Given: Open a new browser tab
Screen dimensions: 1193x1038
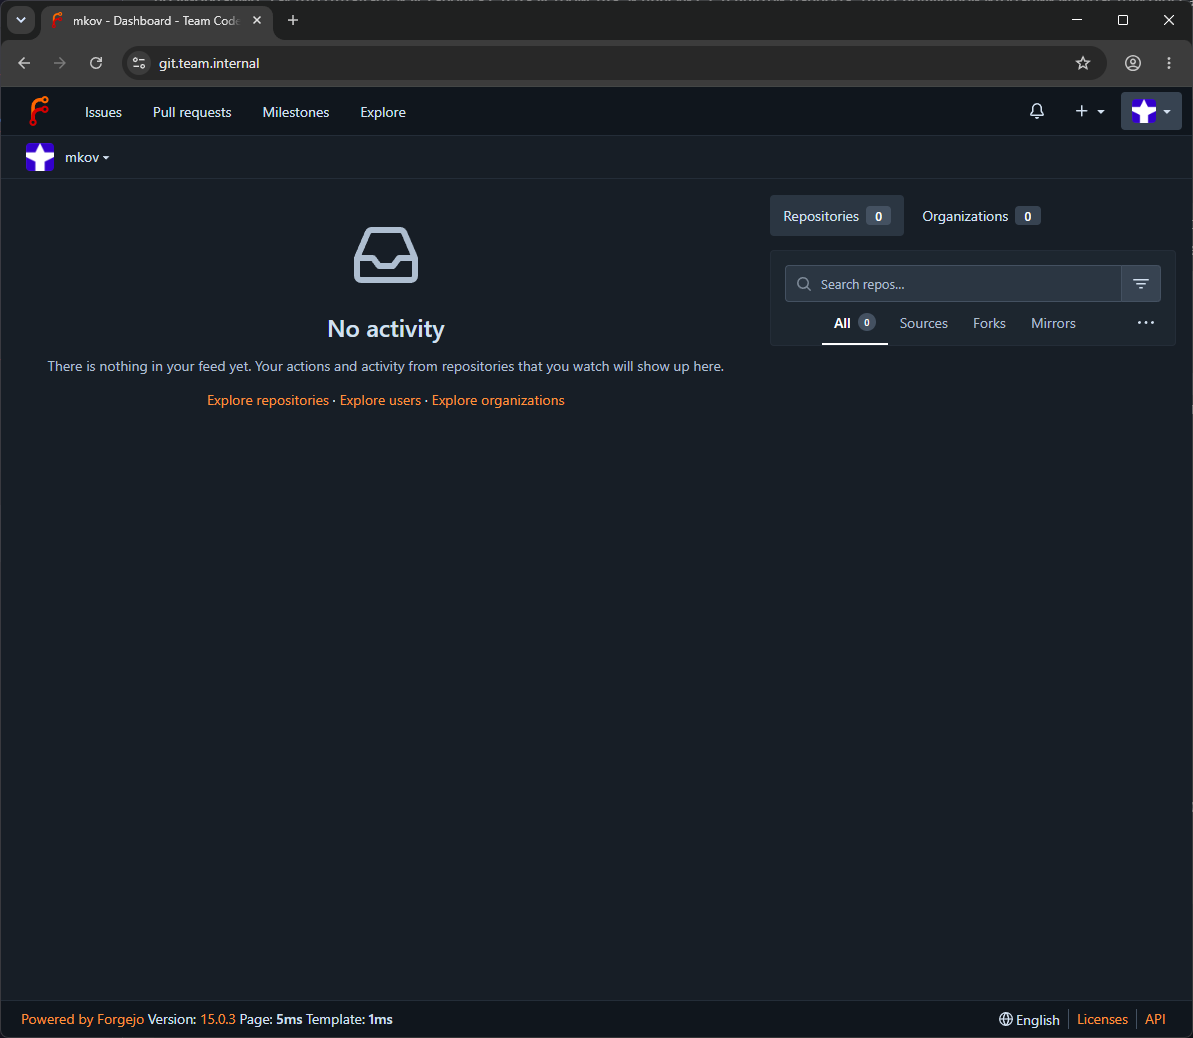Looking at the screenshot, I should pos(293,21).
